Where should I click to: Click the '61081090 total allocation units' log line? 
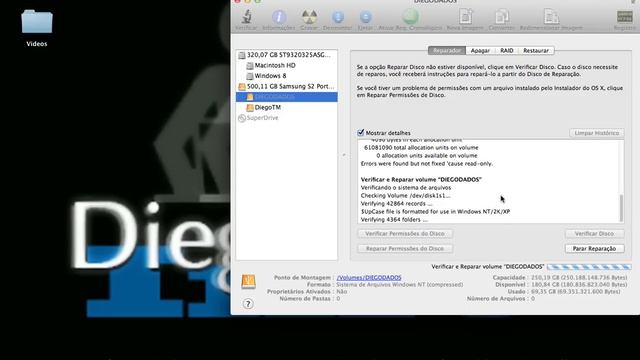point(421,148)
